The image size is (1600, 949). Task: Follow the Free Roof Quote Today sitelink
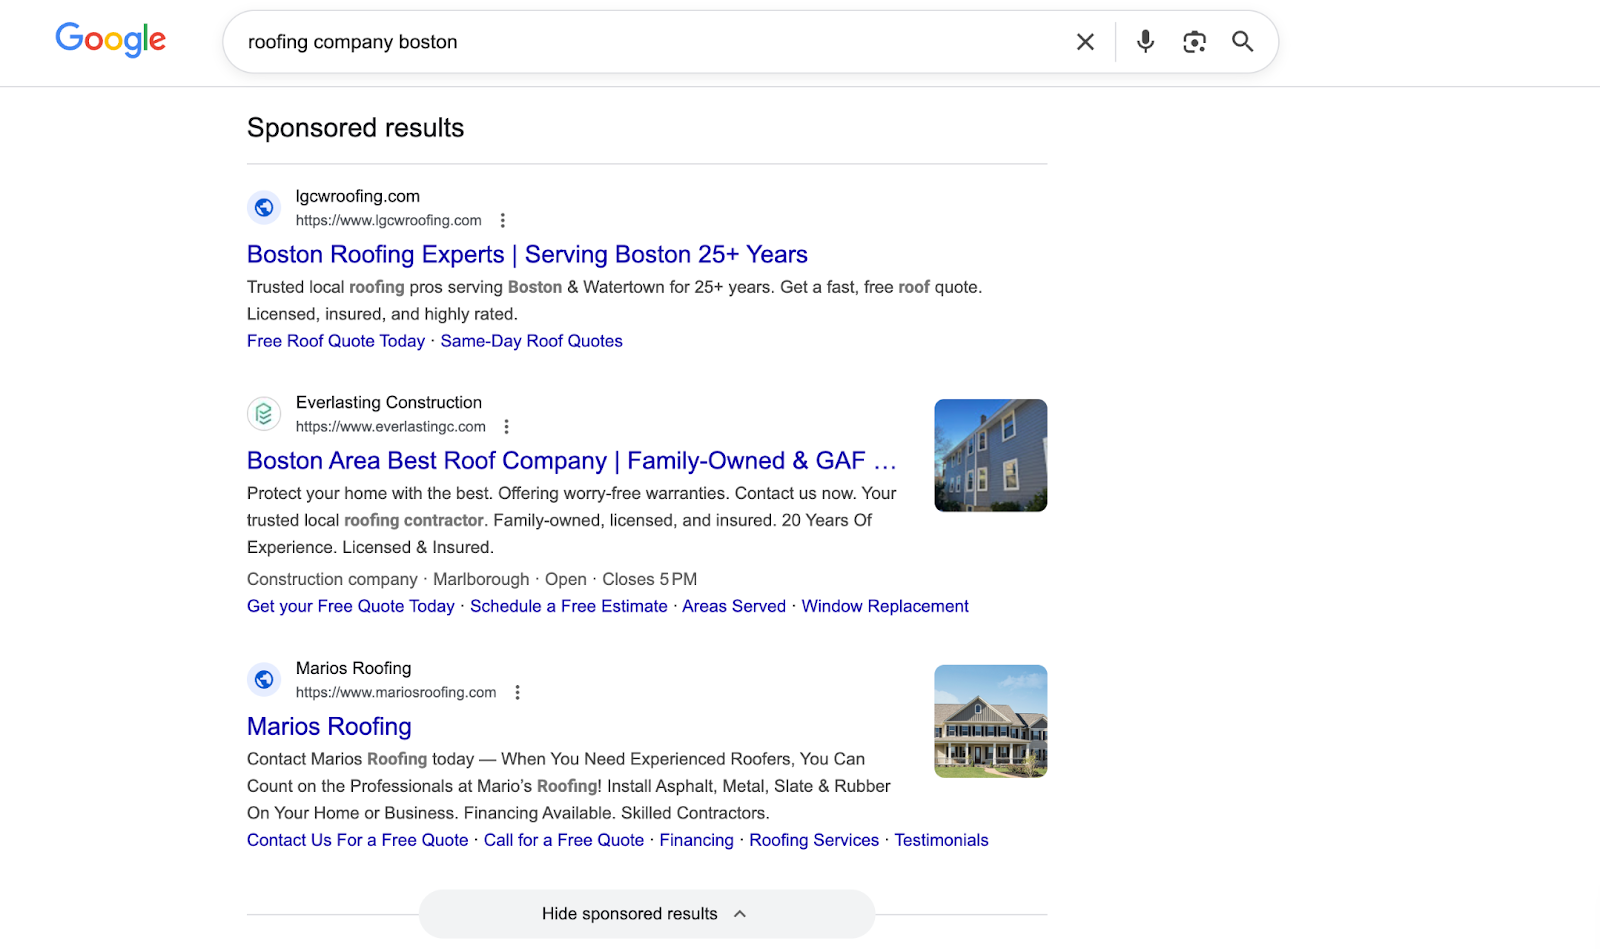pyautogui.click(x=335, y=340)
